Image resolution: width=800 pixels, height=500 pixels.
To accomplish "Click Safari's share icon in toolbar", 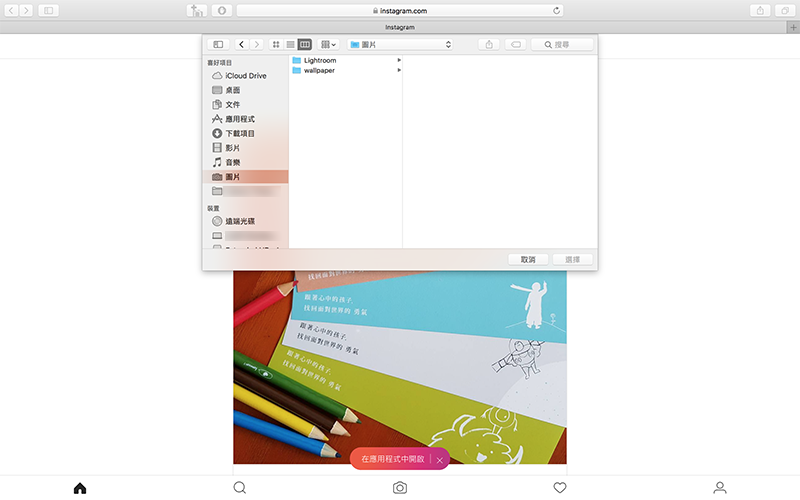I will pyautogui.click(x=760, y=10).
